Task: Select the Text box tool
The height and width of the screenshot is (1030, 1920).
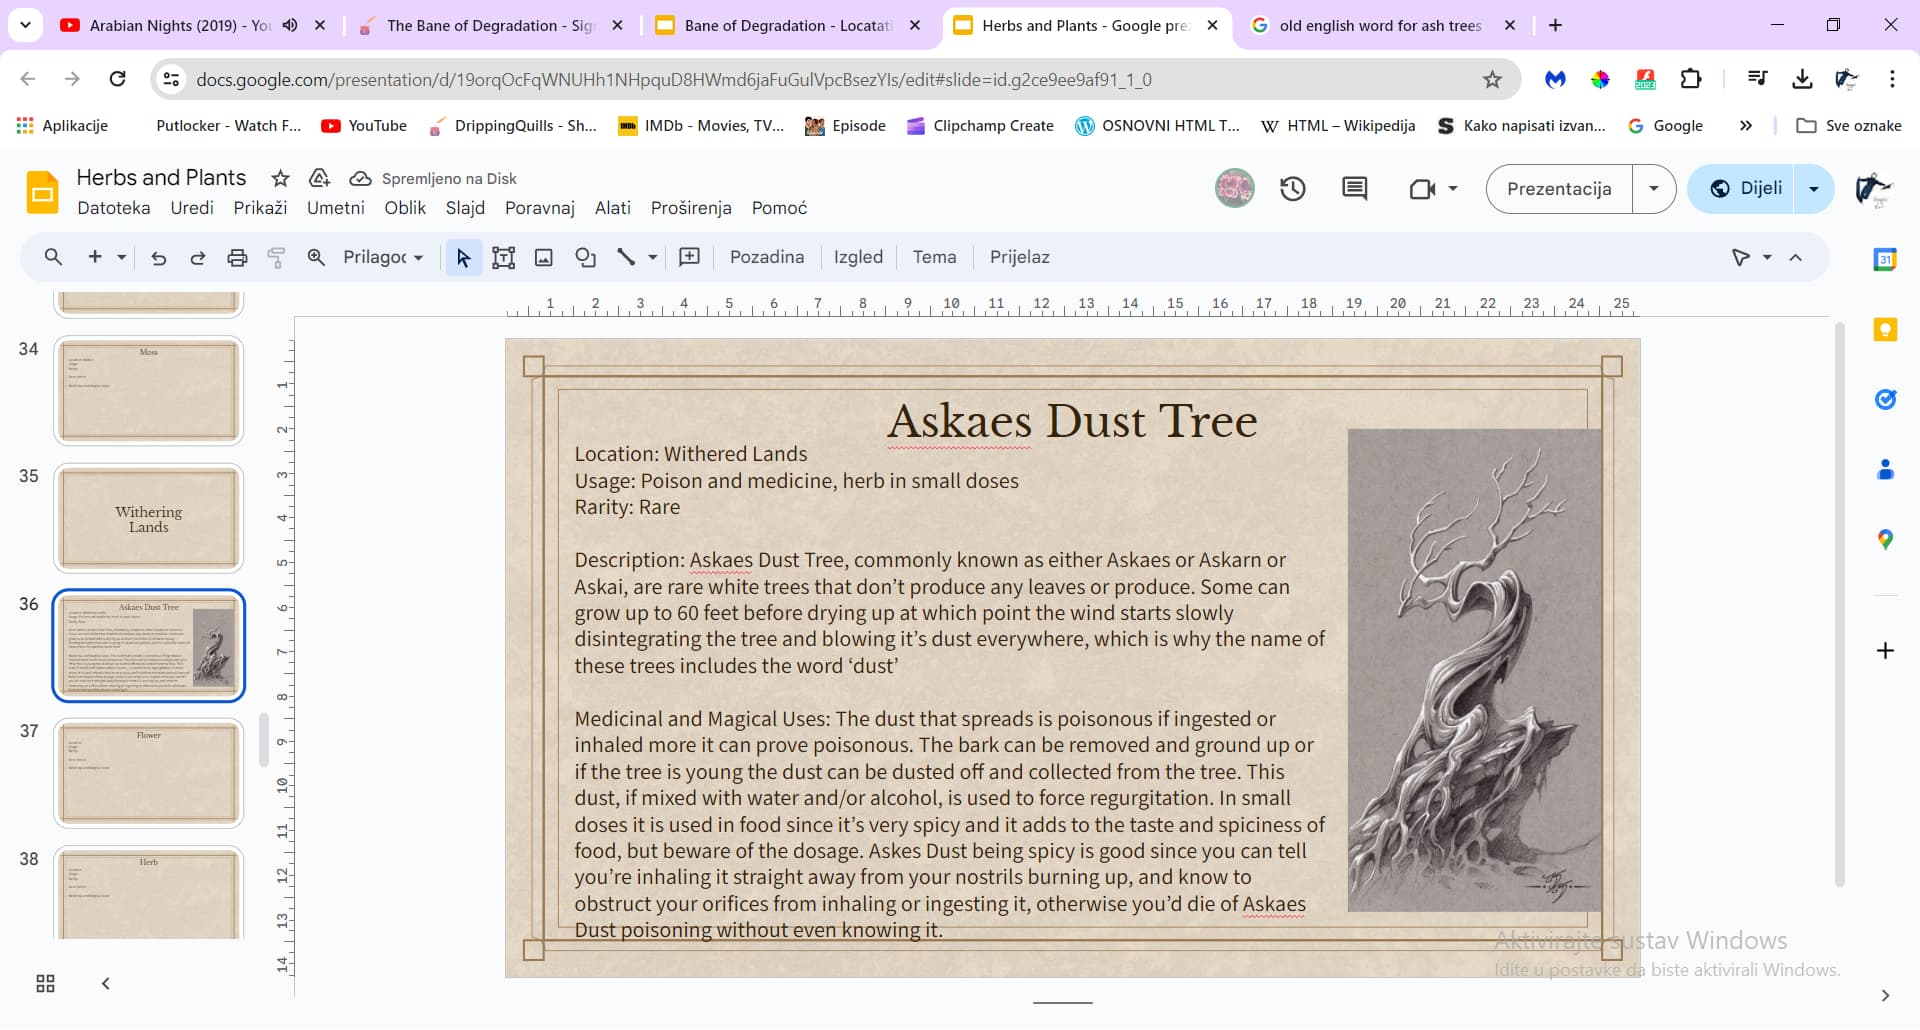Action: (x=504, y=258)
